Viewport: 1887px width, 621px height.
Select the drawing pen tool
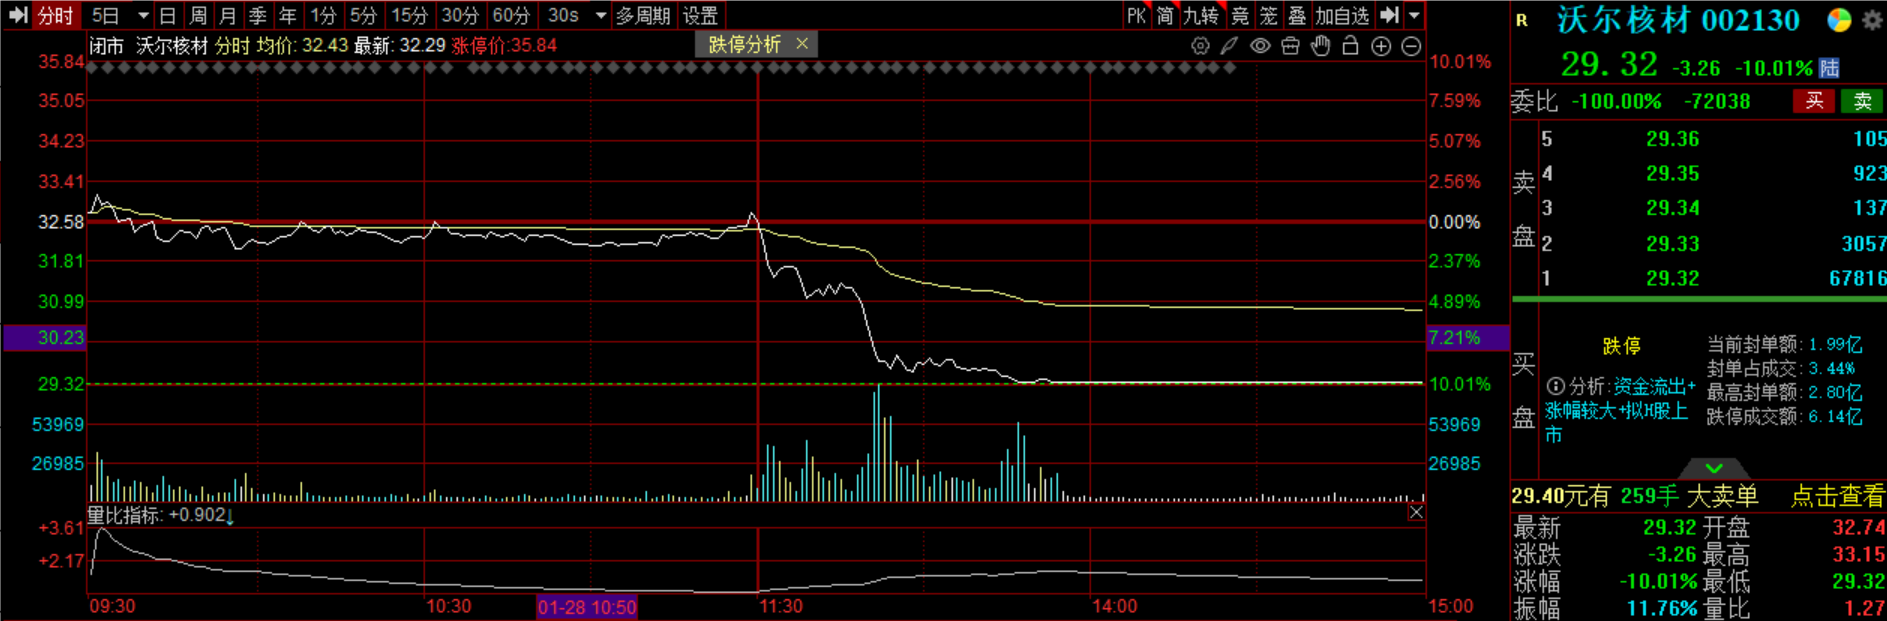[x=1230, y=46]
